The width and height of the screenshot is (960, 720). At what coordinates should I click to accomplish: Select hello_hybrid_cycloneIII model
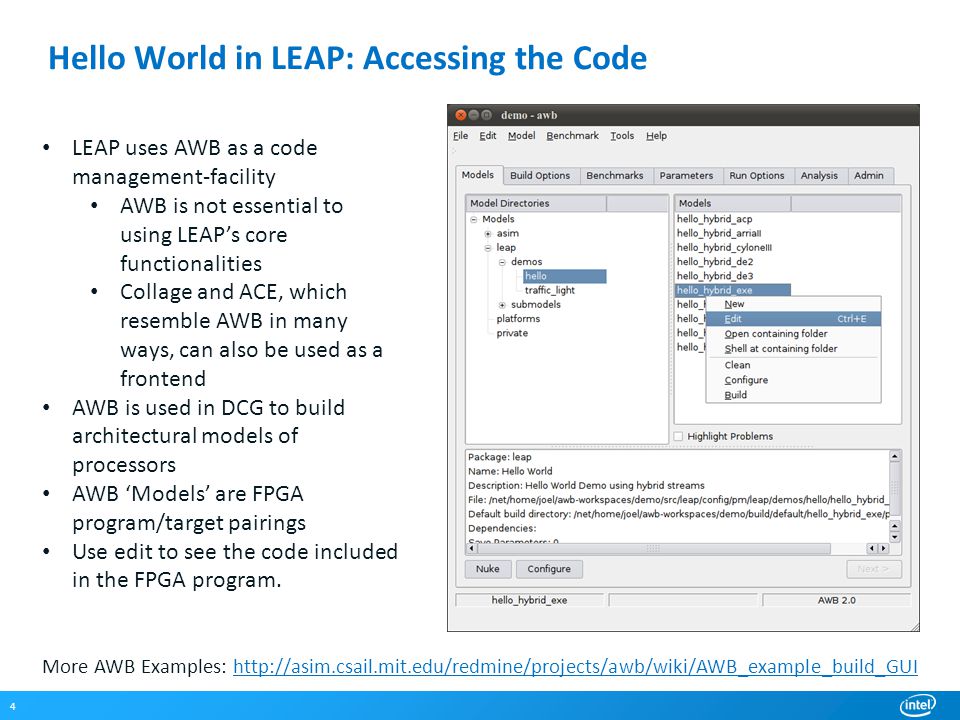point(724,247)
